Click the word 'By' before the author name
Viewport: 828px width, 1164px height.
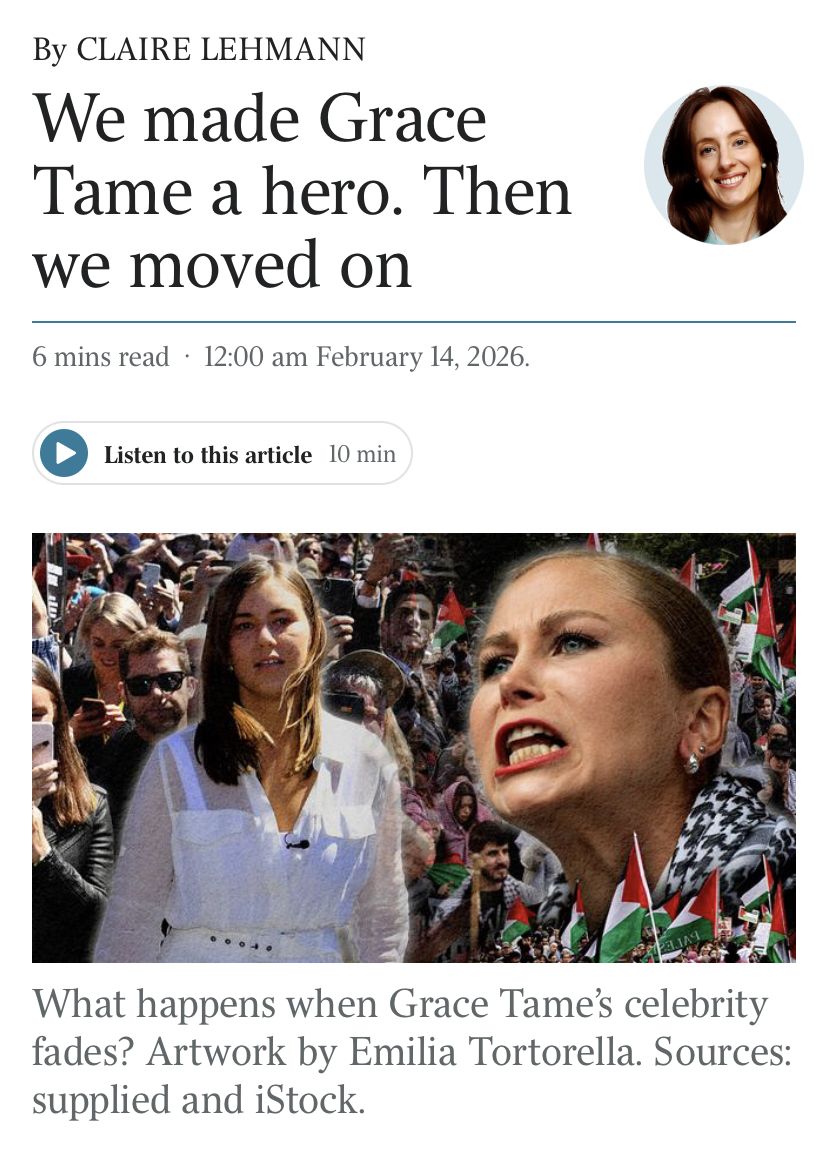(x=50, y=50)
